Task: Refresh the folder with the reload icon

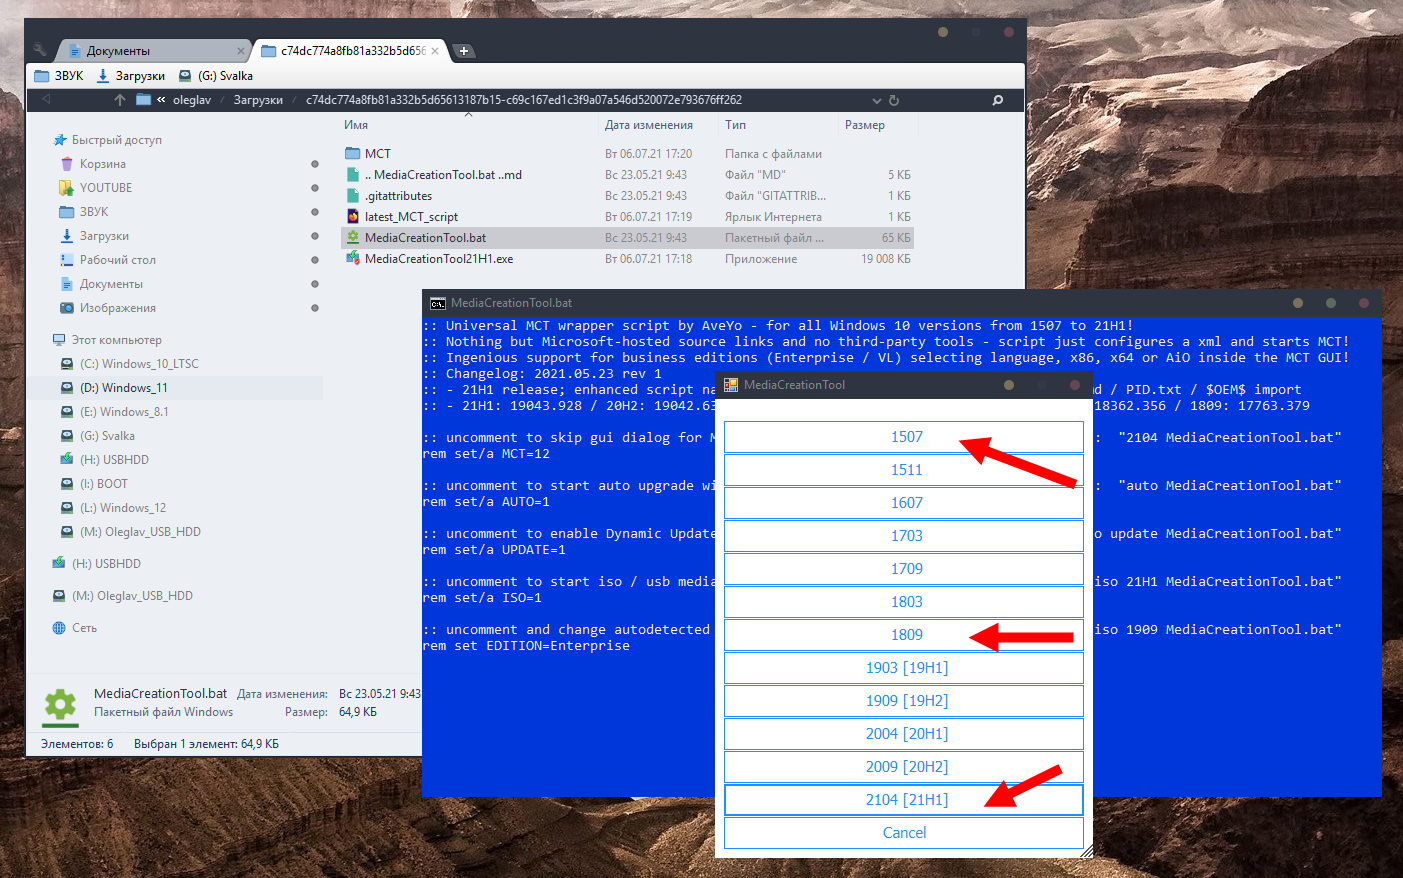Action: (894, 100)
